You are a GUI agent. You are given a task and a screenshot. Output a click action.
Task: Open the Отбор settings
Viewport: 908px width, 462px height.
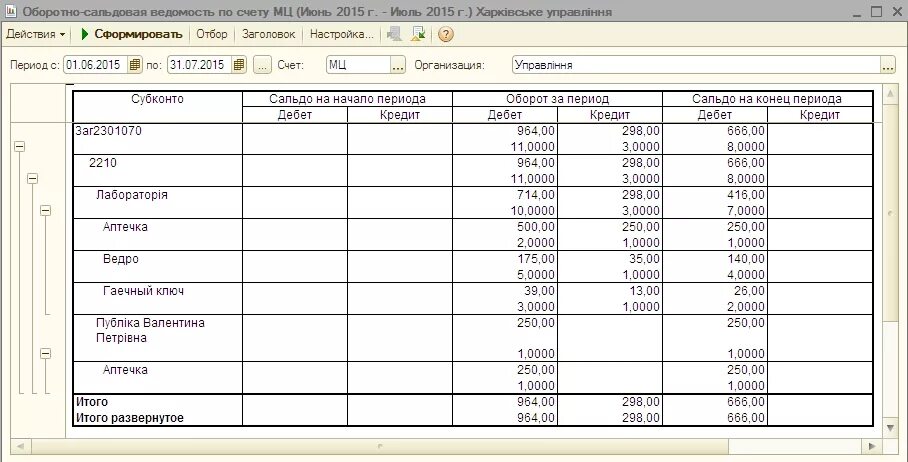[212, 34]
